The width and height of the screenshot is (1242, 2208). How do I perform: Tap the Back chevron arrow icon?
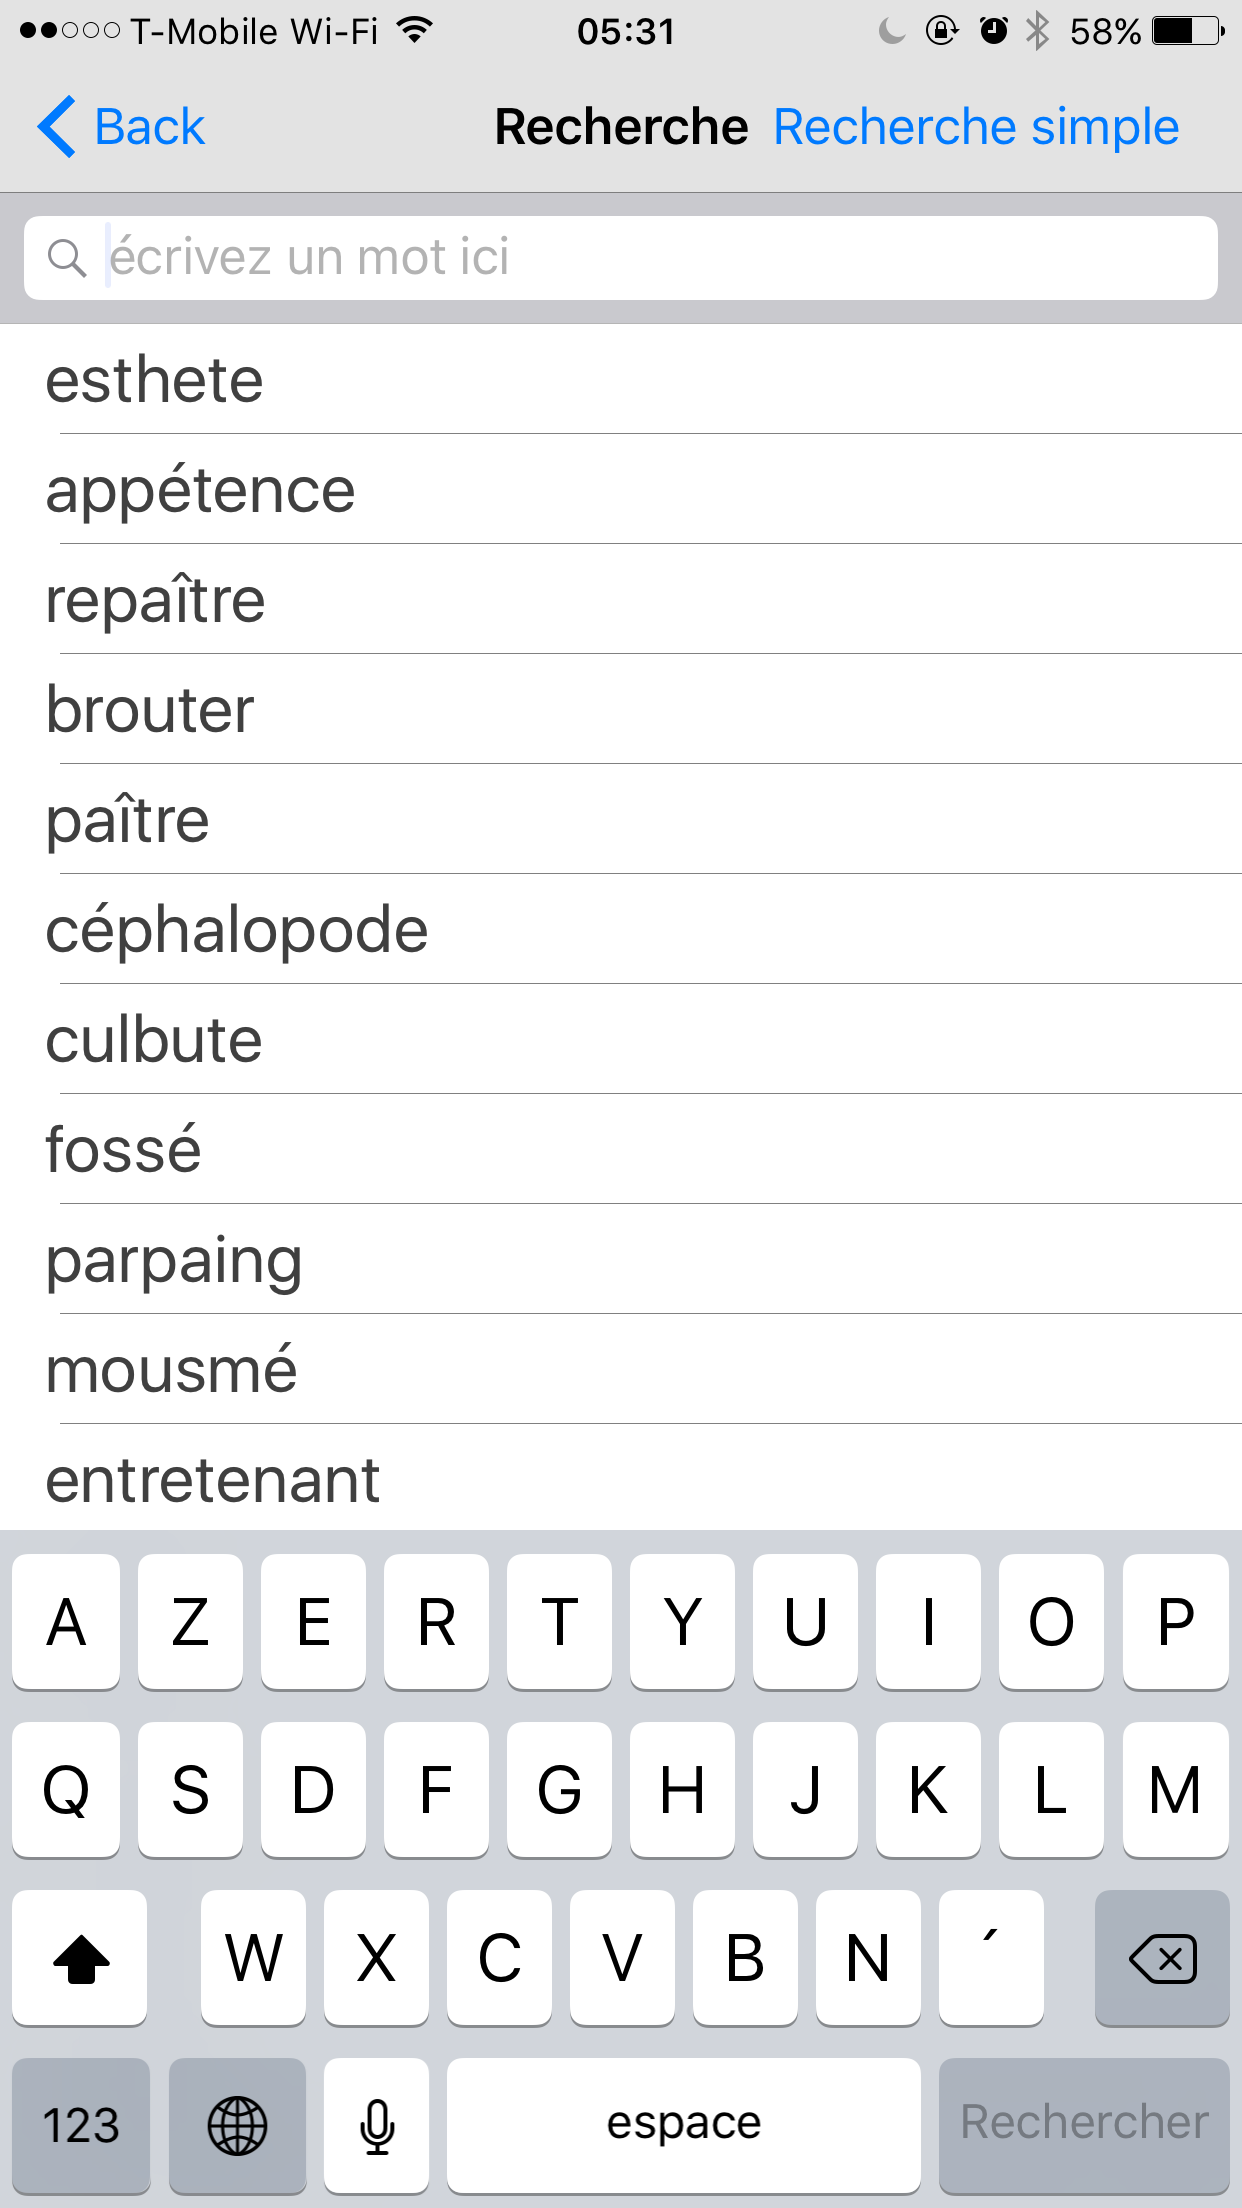coord(57,127)
